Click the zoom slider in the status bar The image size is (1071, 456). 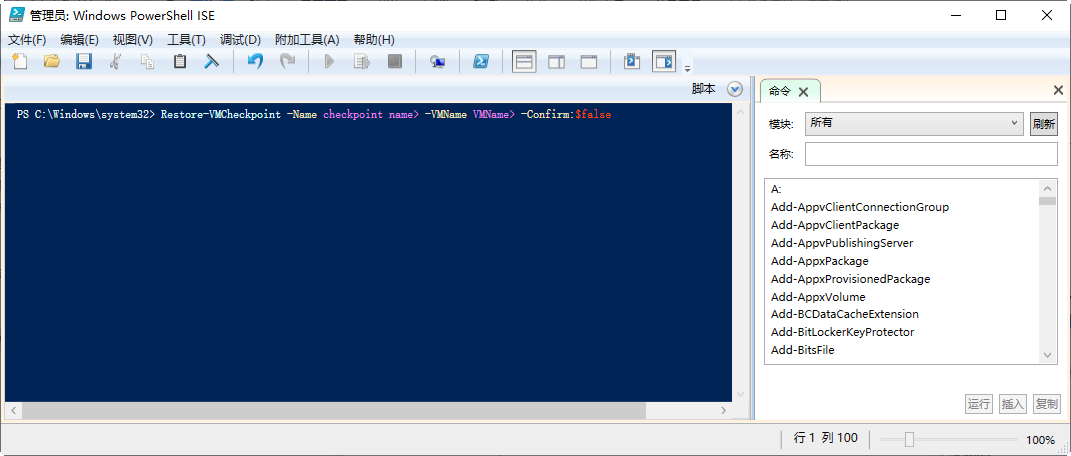pyautogui.click(x=909, y=440)
